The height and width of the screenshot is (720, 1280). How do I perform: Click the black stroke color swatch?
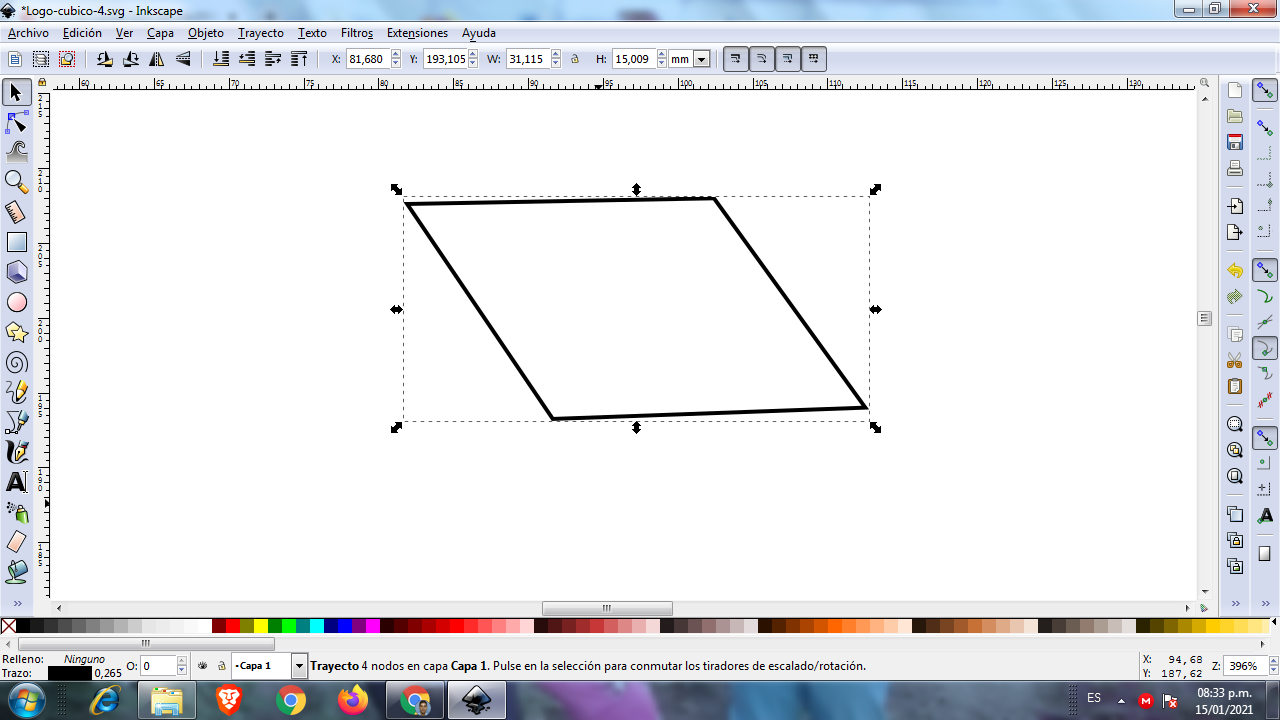tap(69, 673)
